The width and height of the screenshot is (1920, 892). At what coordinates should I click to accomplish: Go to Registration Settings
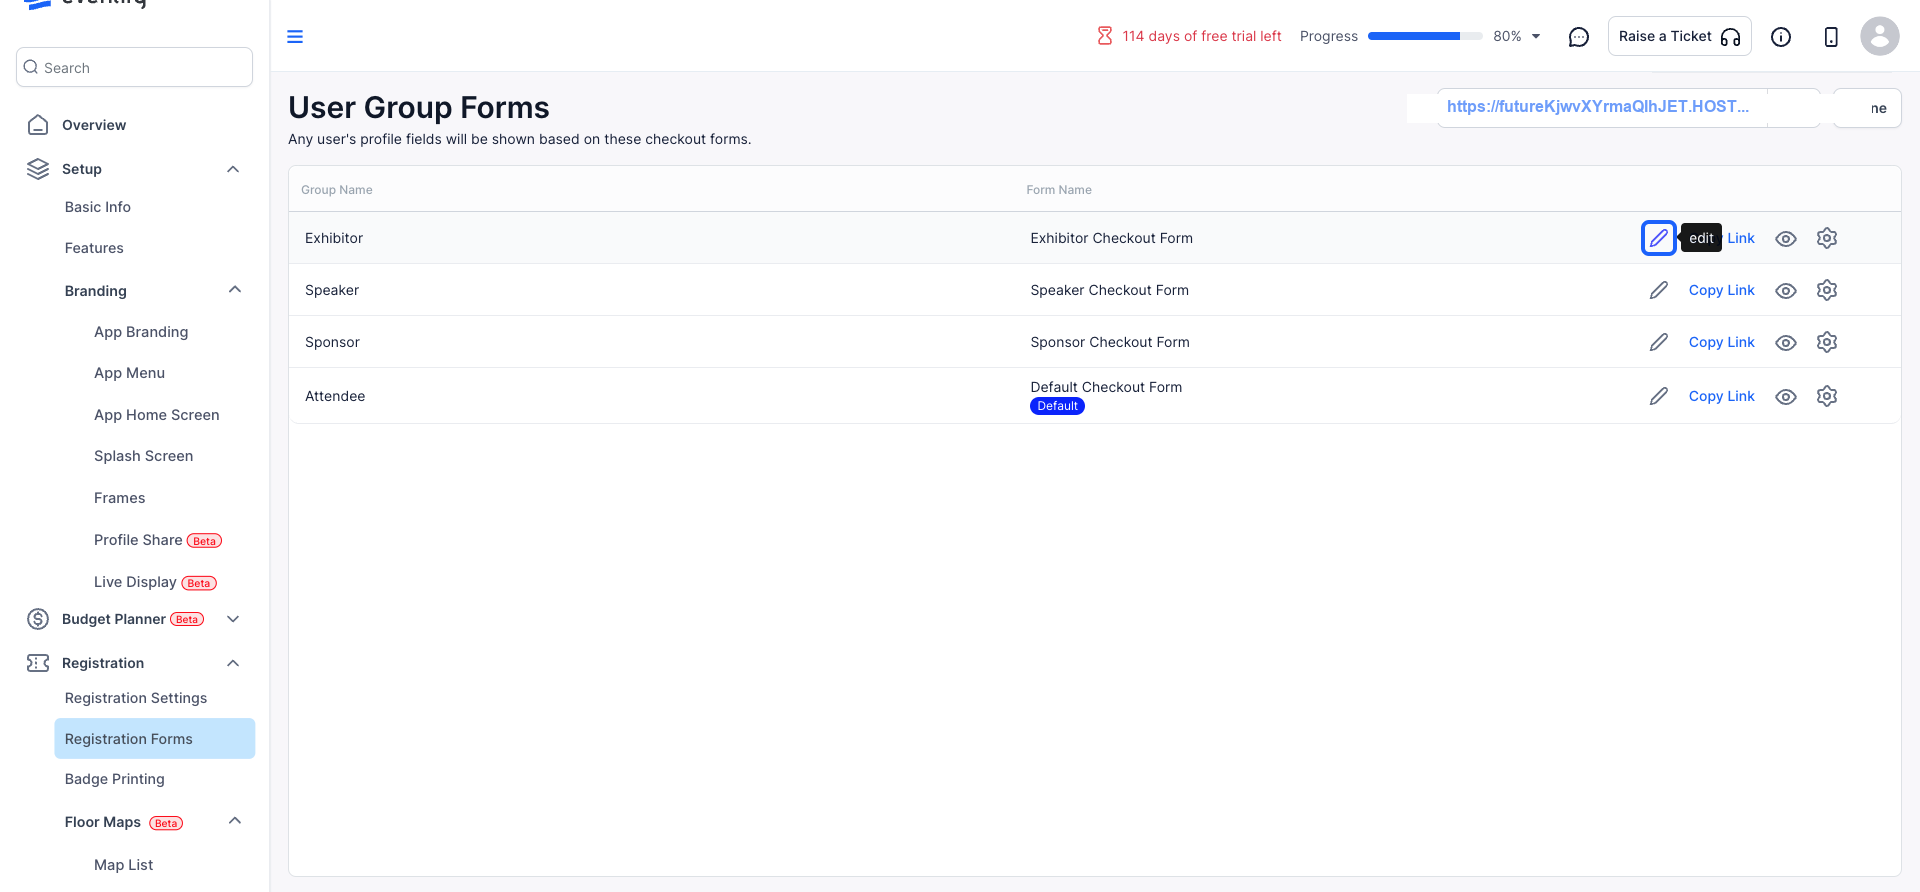click(136, 698)
